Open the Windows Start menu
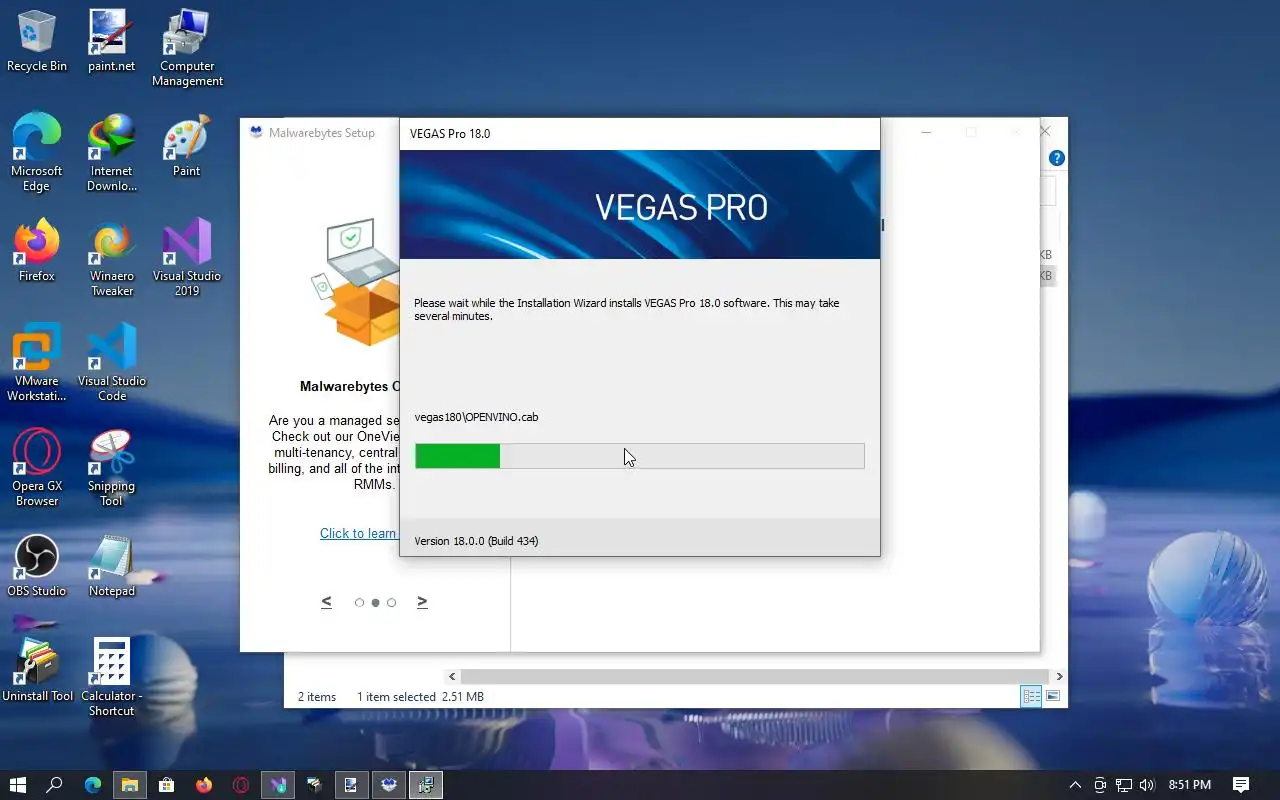This screenshot has height=800, width=1280. click(17, 785)
